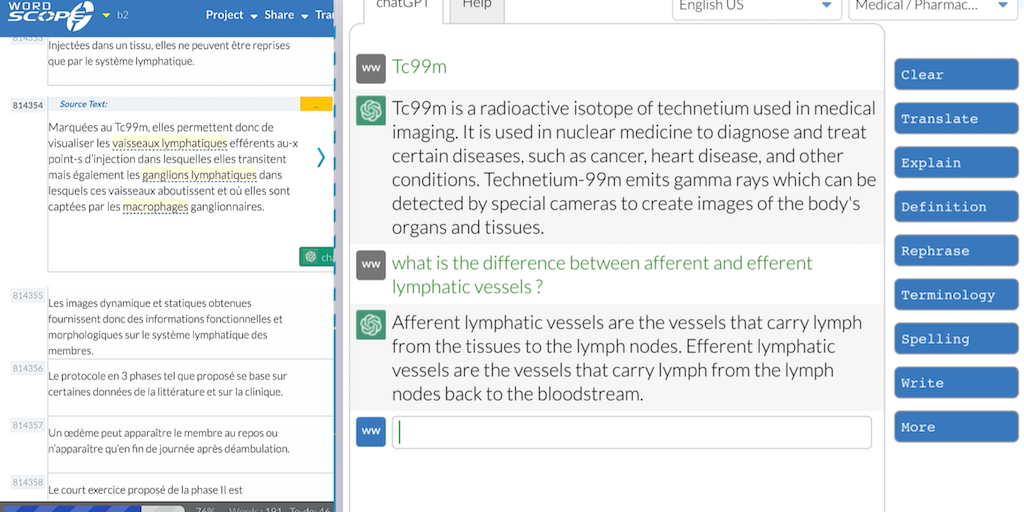This screenshot has height=512, width=1024.
Task: Select segment number 814354
Action: tap(27, 105)
